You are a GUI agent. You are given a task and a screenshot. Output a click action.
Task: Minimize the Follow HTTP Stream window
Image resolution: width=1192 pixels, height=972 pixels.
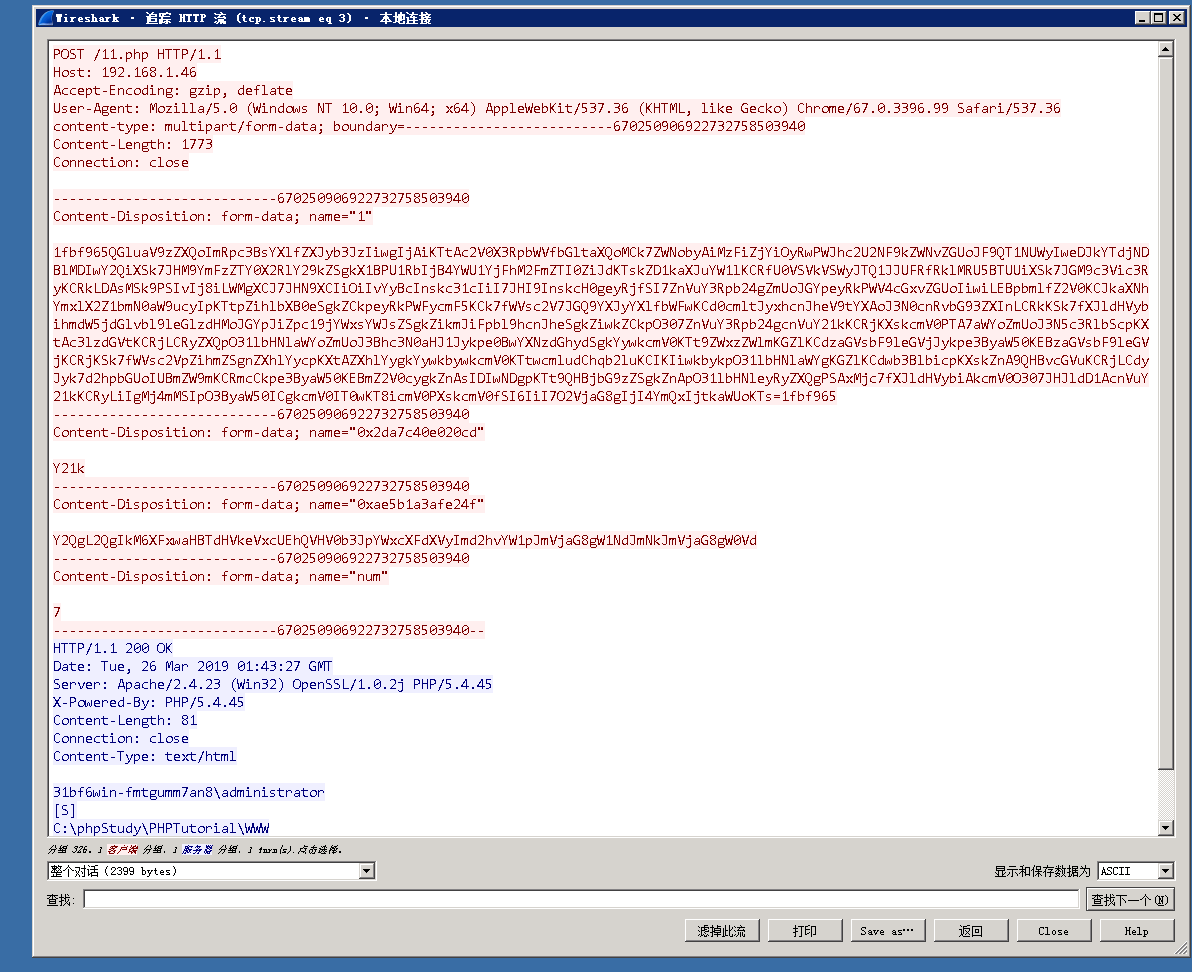point(1142,17)
